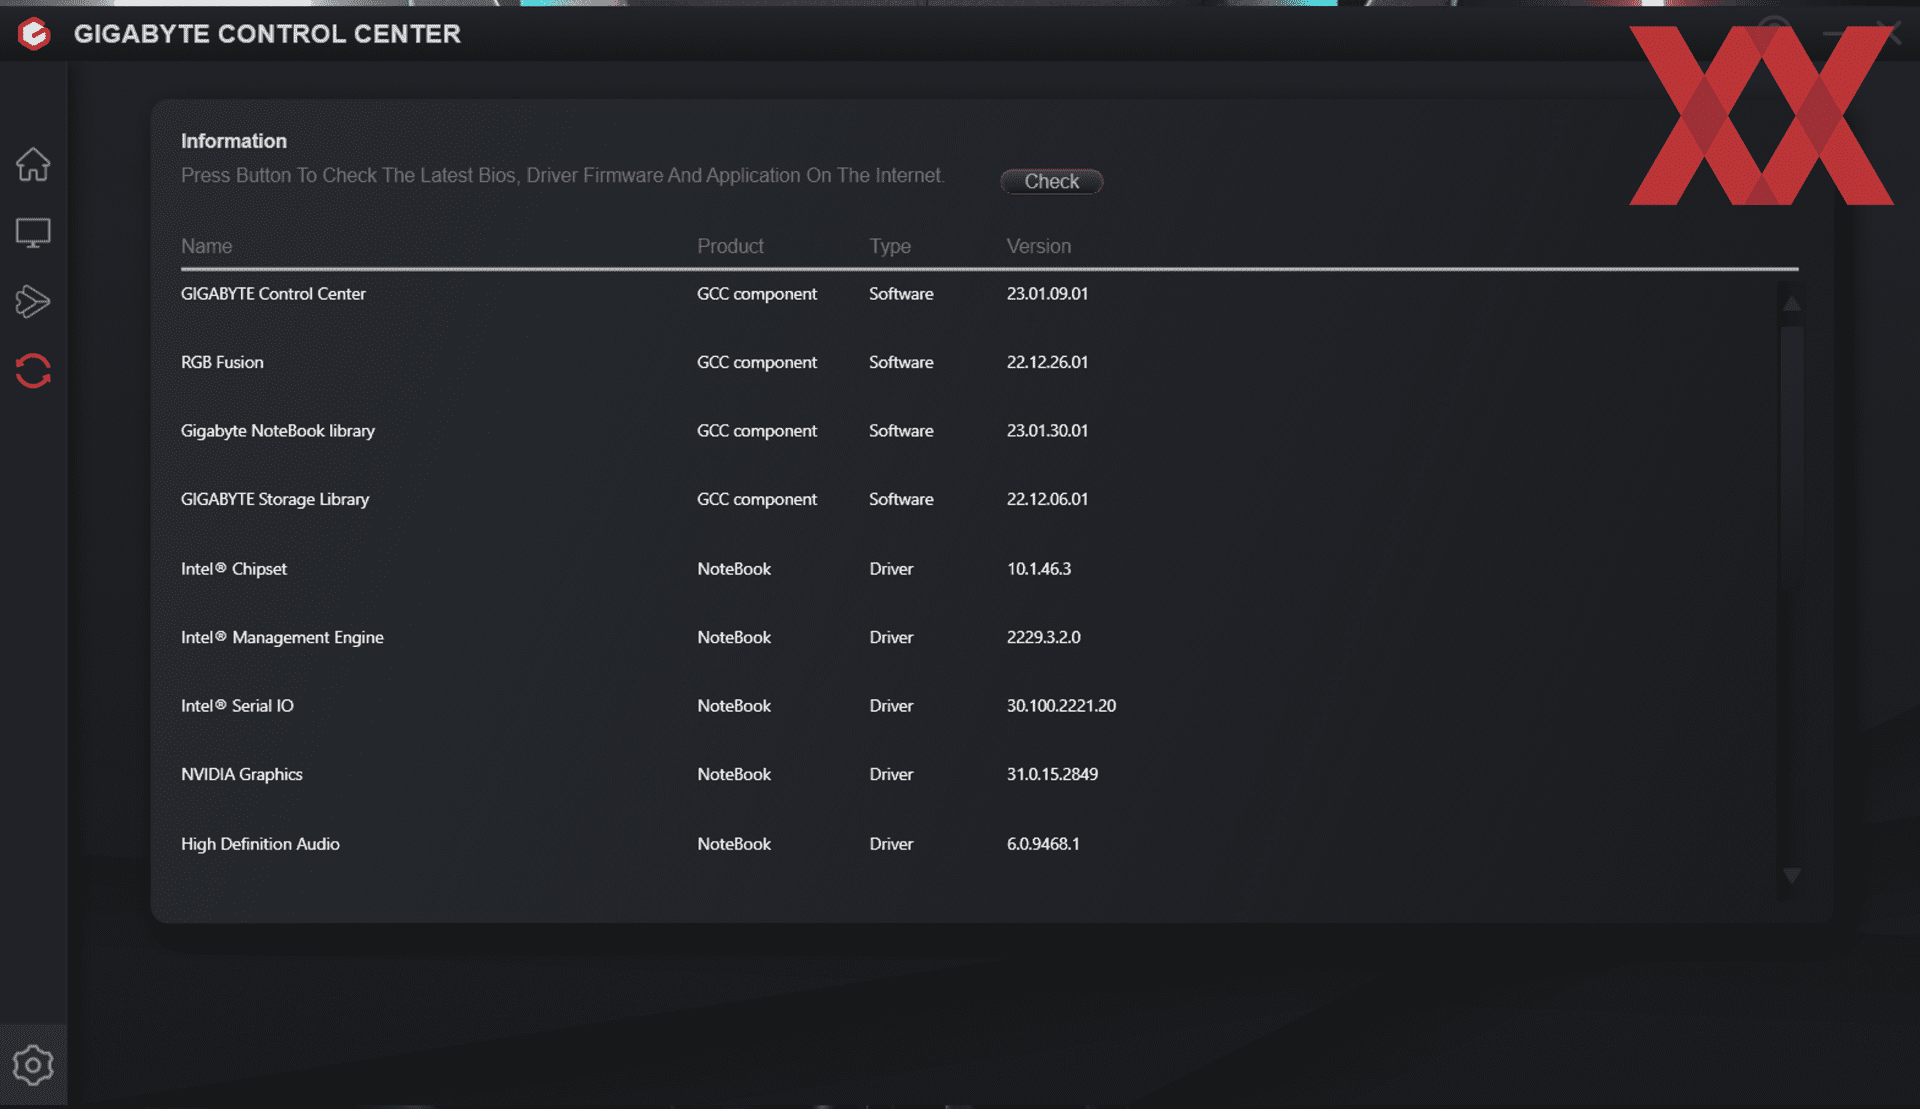Click version 31.0.15.2849

pos(1052,774)
